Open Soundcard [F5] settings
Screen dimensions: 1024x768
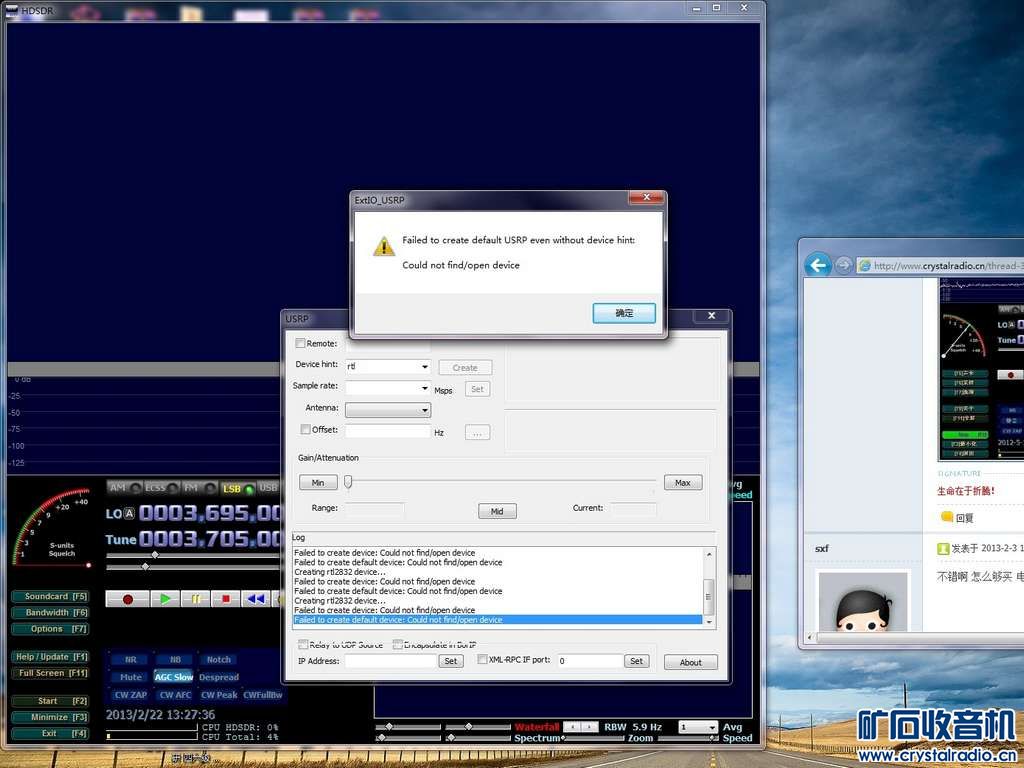(x=51, y=596)
